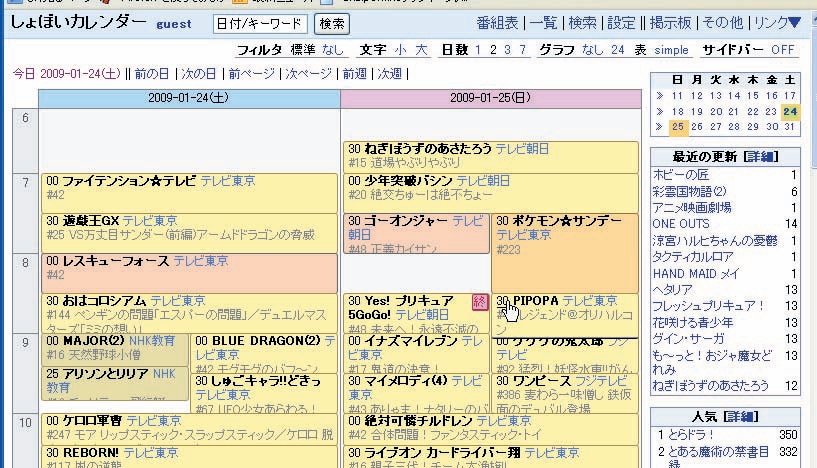This screenshot has width=817, height=468.
Task: Set number of days to 1
Action: pos(478,50)
